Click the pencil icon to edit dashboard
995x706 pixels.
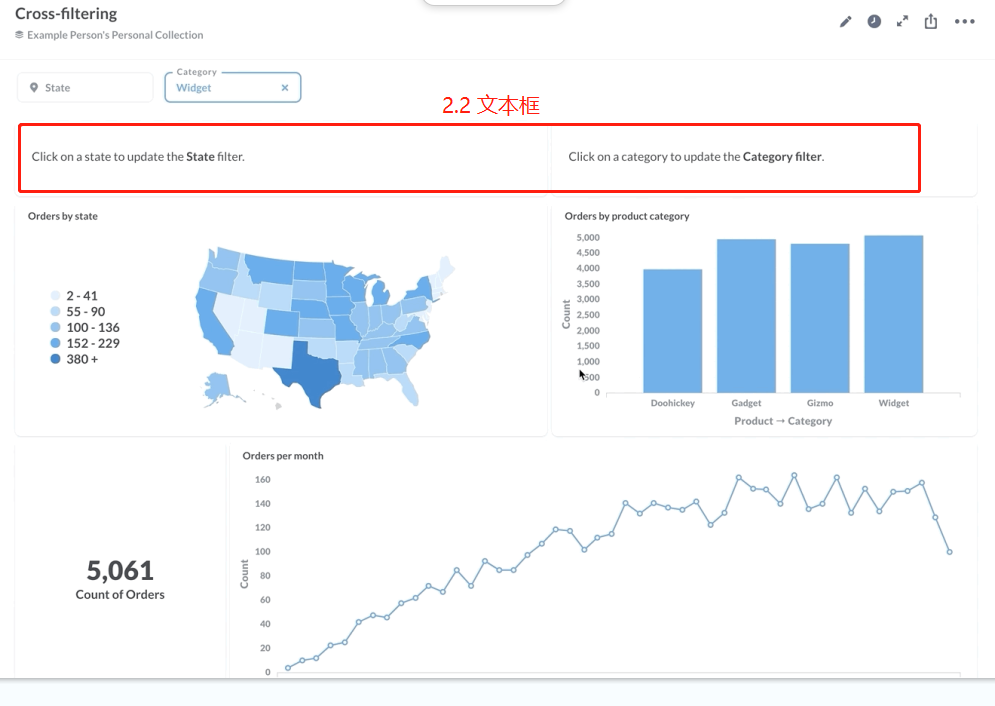(845, 21)
